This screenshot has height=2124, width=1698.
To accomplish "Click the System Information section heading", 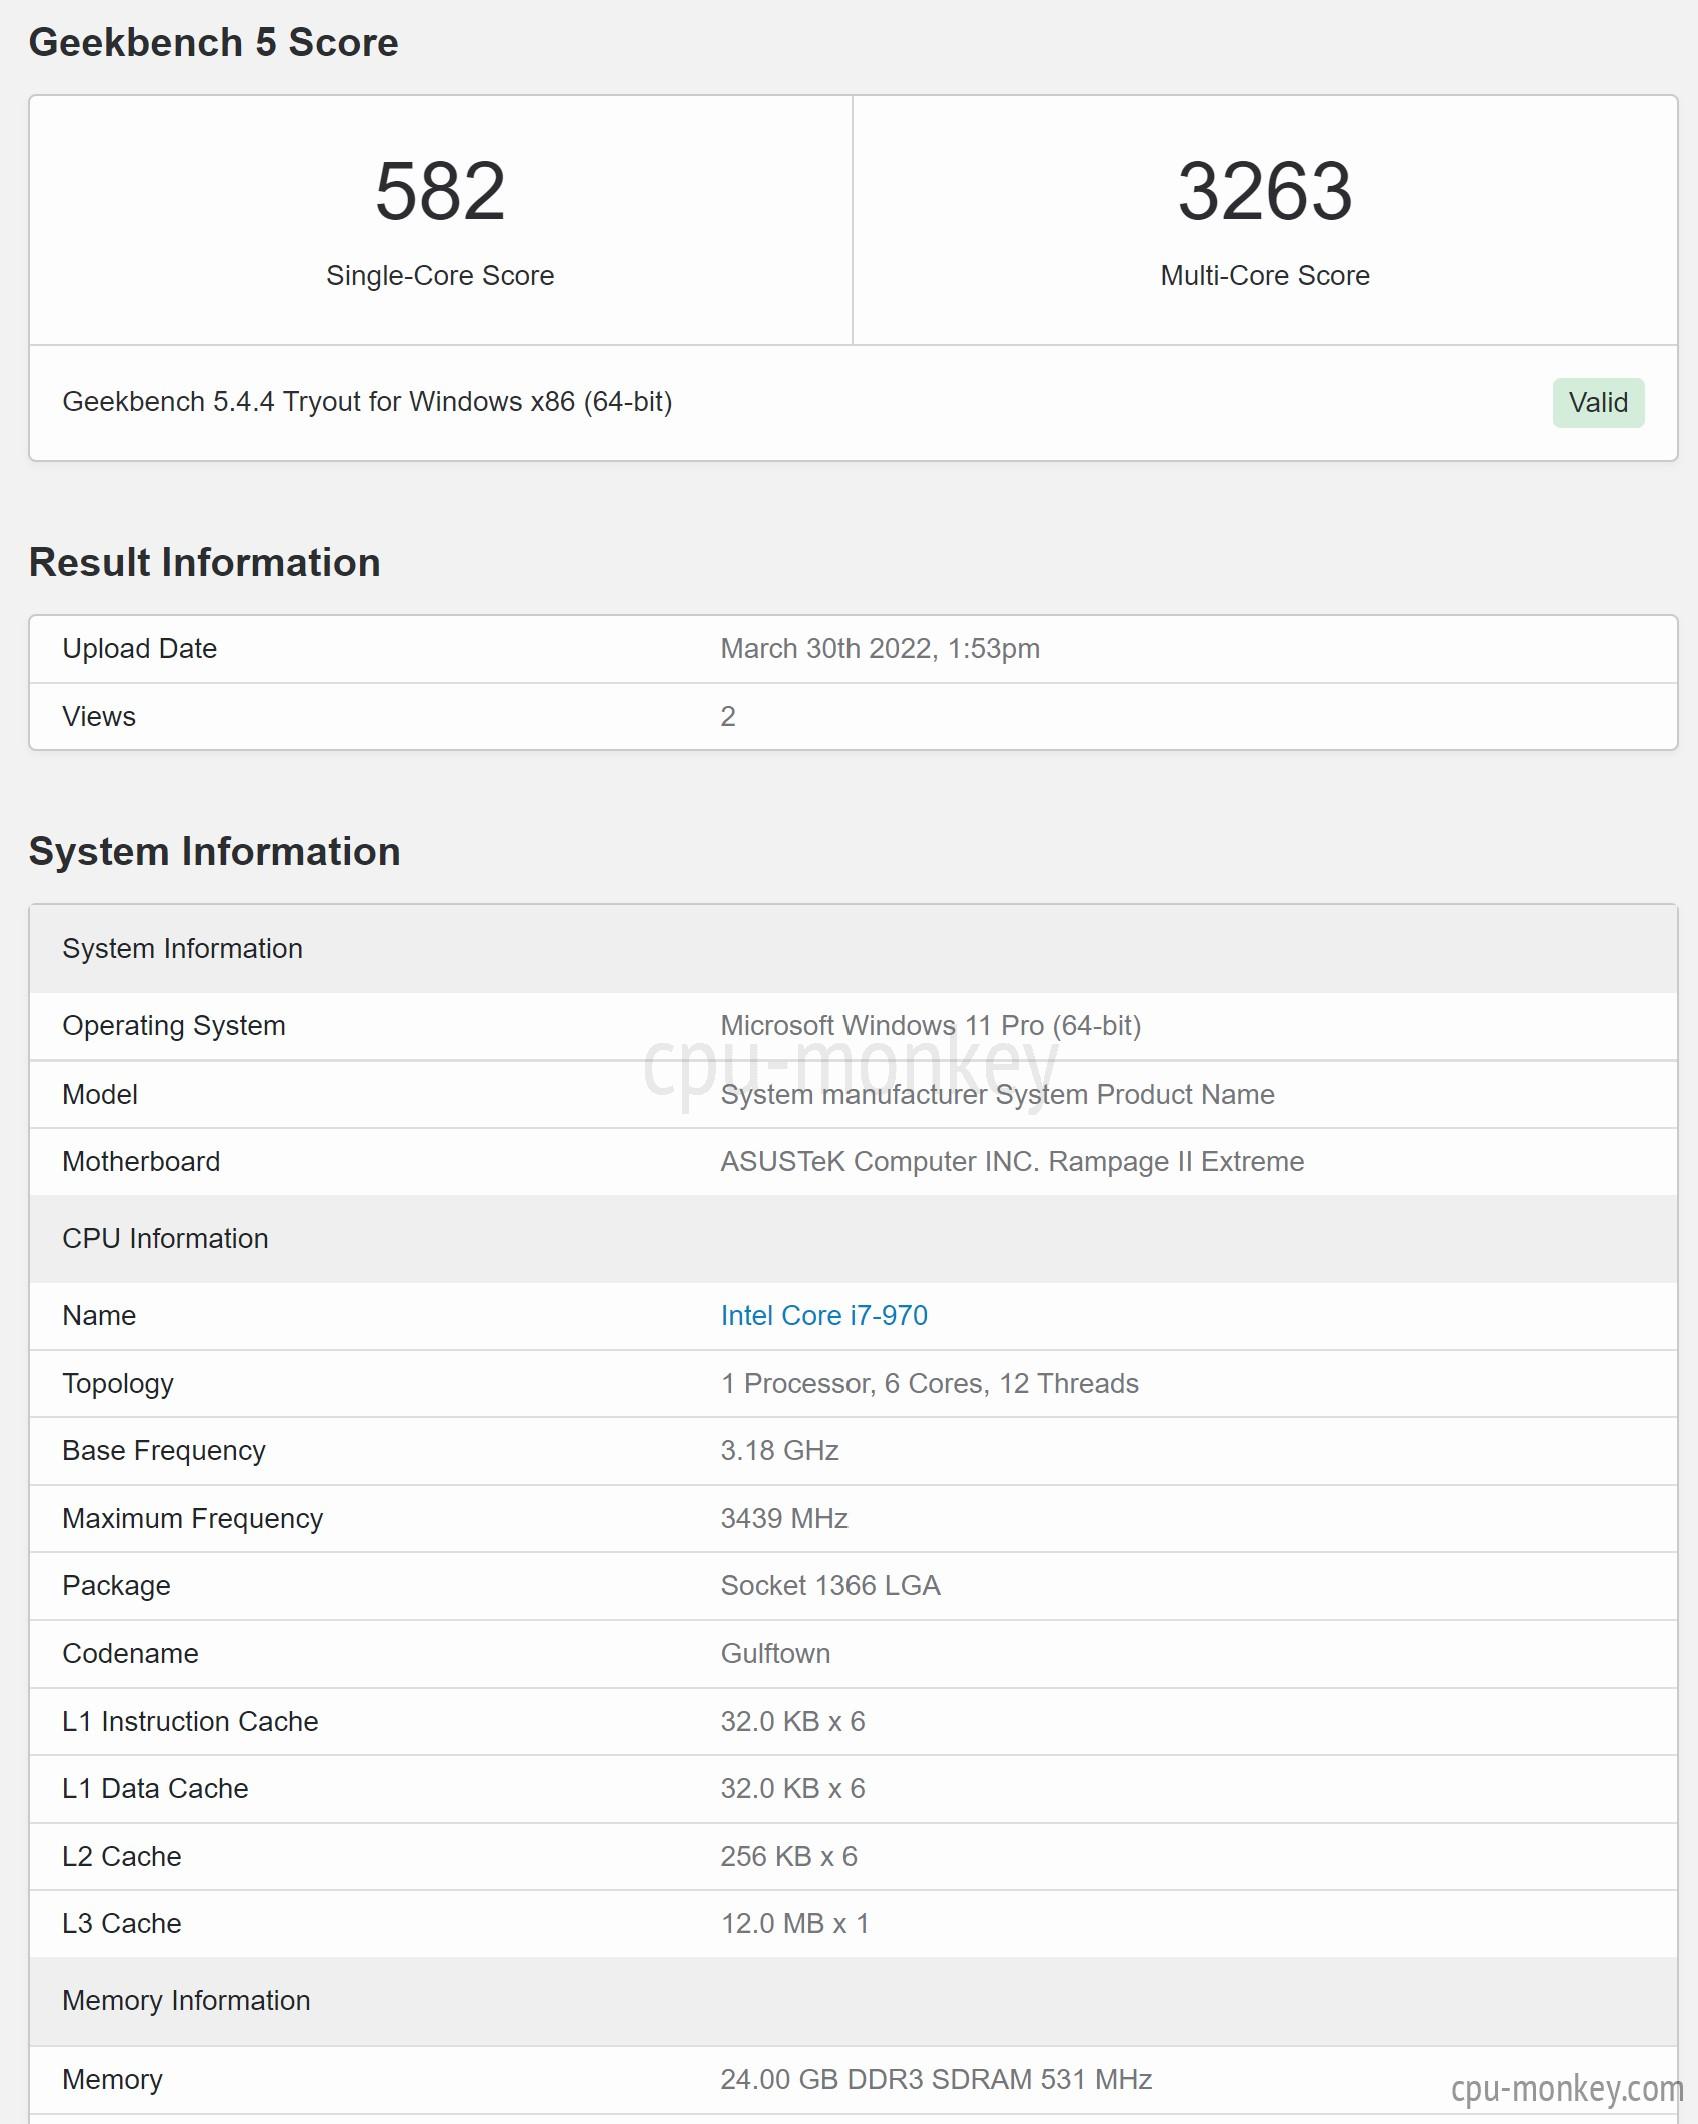I will (x=214, y=851).
